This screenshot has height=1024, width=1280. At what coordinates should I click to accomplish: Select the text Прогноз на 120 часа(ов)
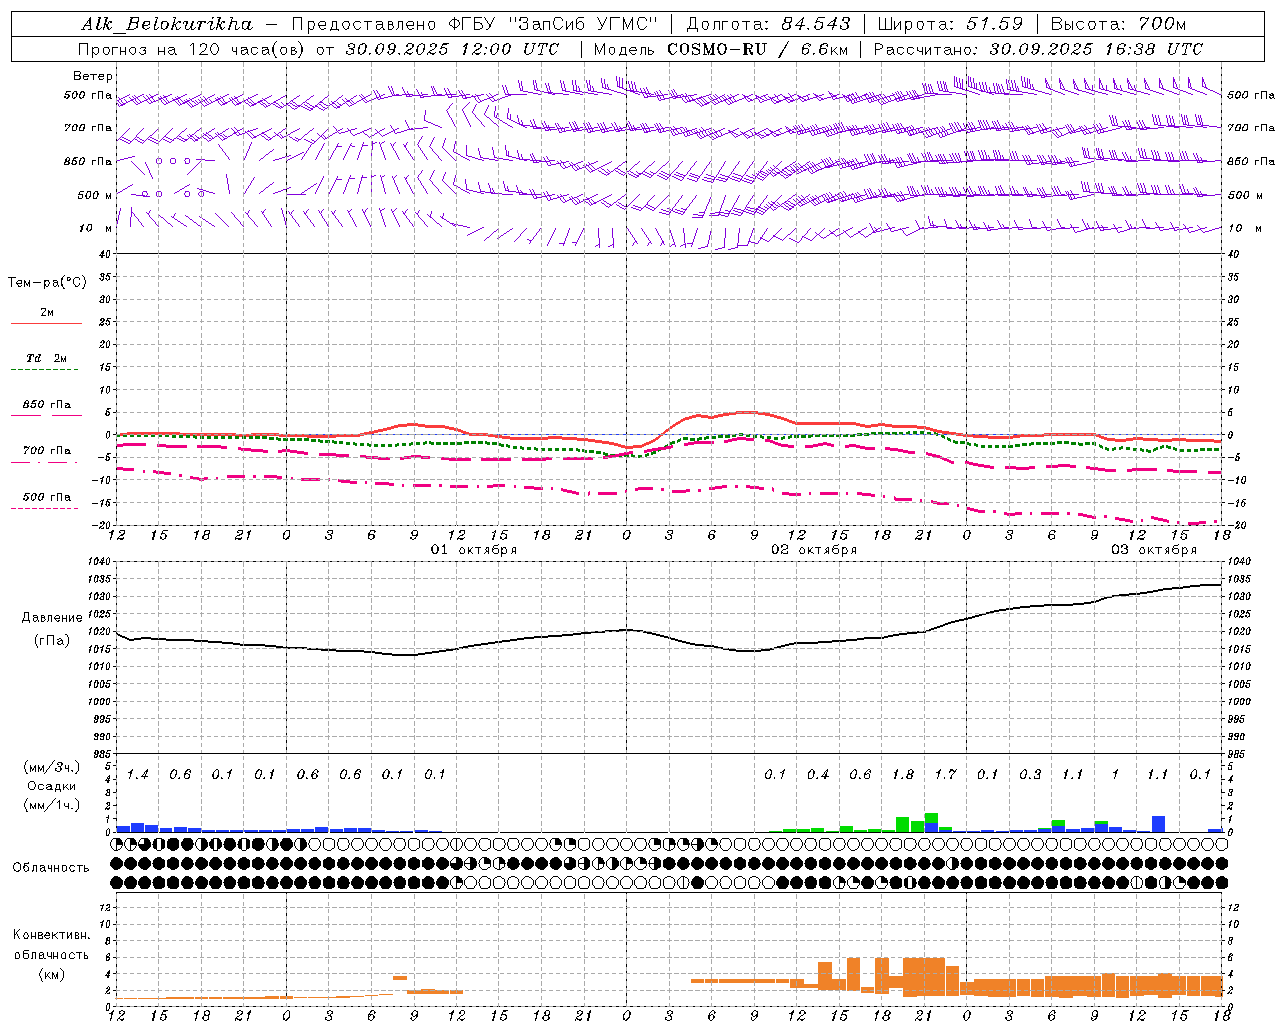[x=191, y=49]
